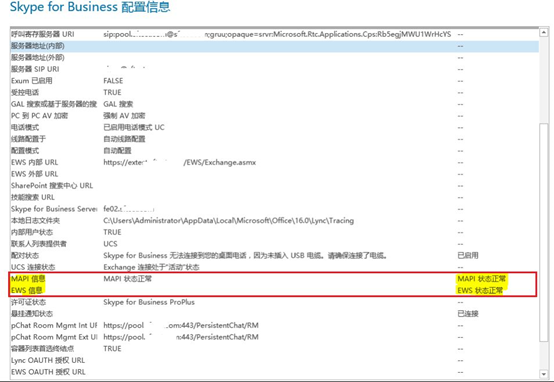
Task: Select the highlighted 服务器地址(内部) row
Action: pos(275,46)
